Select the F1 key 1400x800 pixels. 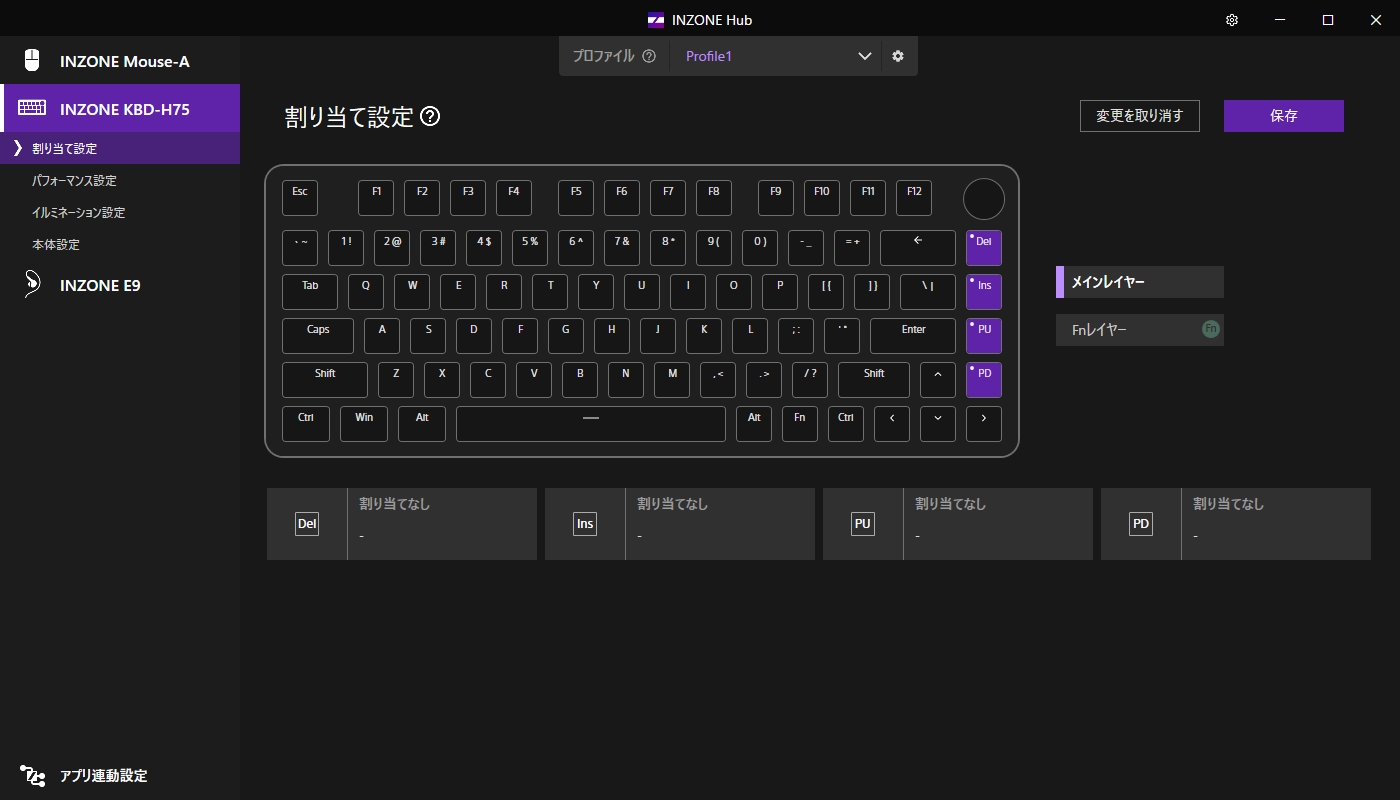click(x=376, y=198)
